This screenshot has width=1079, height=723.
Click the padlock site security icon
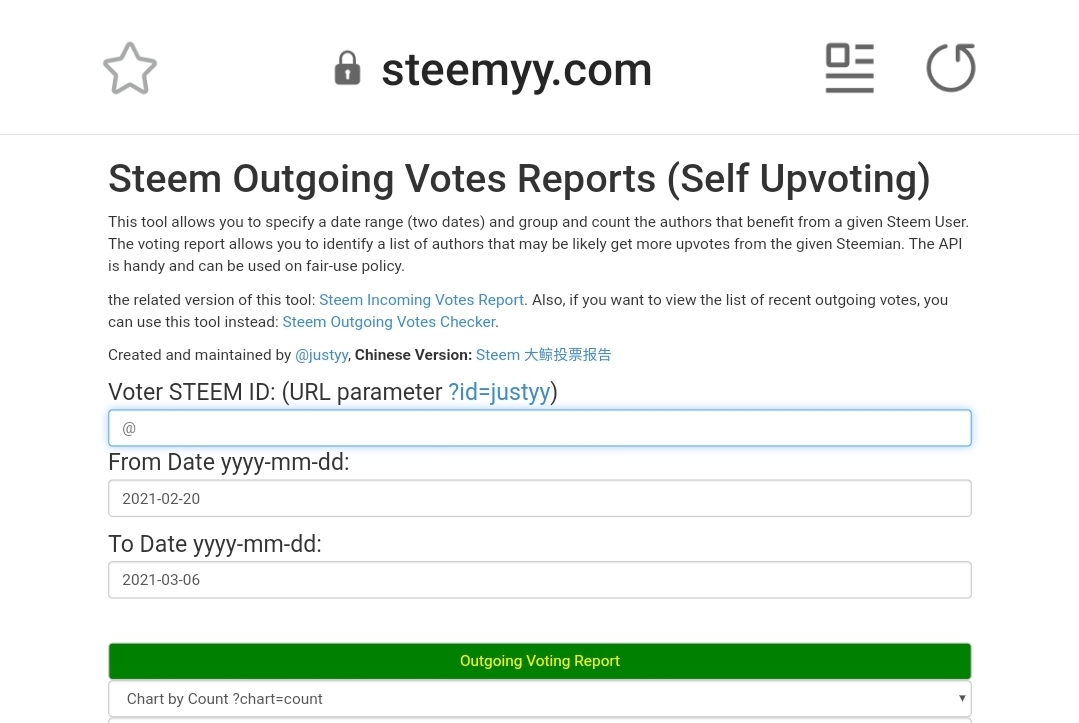pos(347,69)
